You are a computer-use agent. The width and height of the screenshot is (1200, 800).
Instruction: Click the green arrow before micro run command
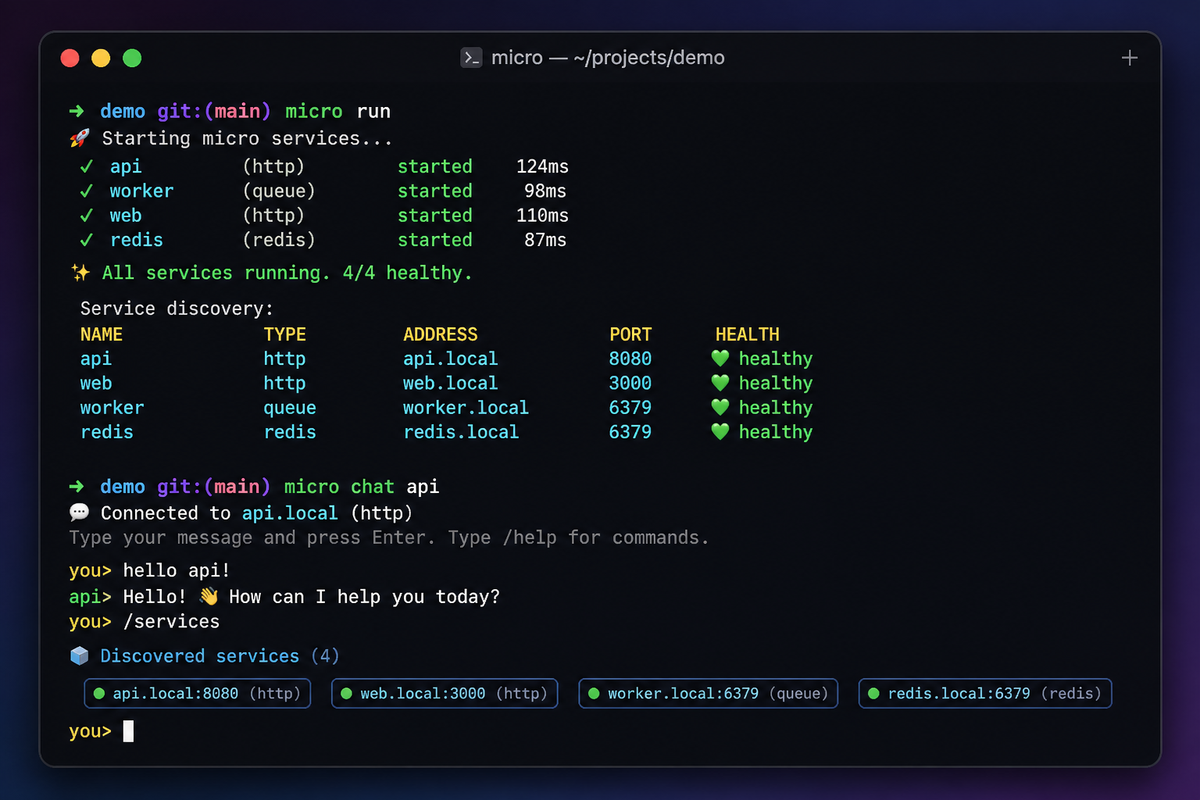pos(77,112)
